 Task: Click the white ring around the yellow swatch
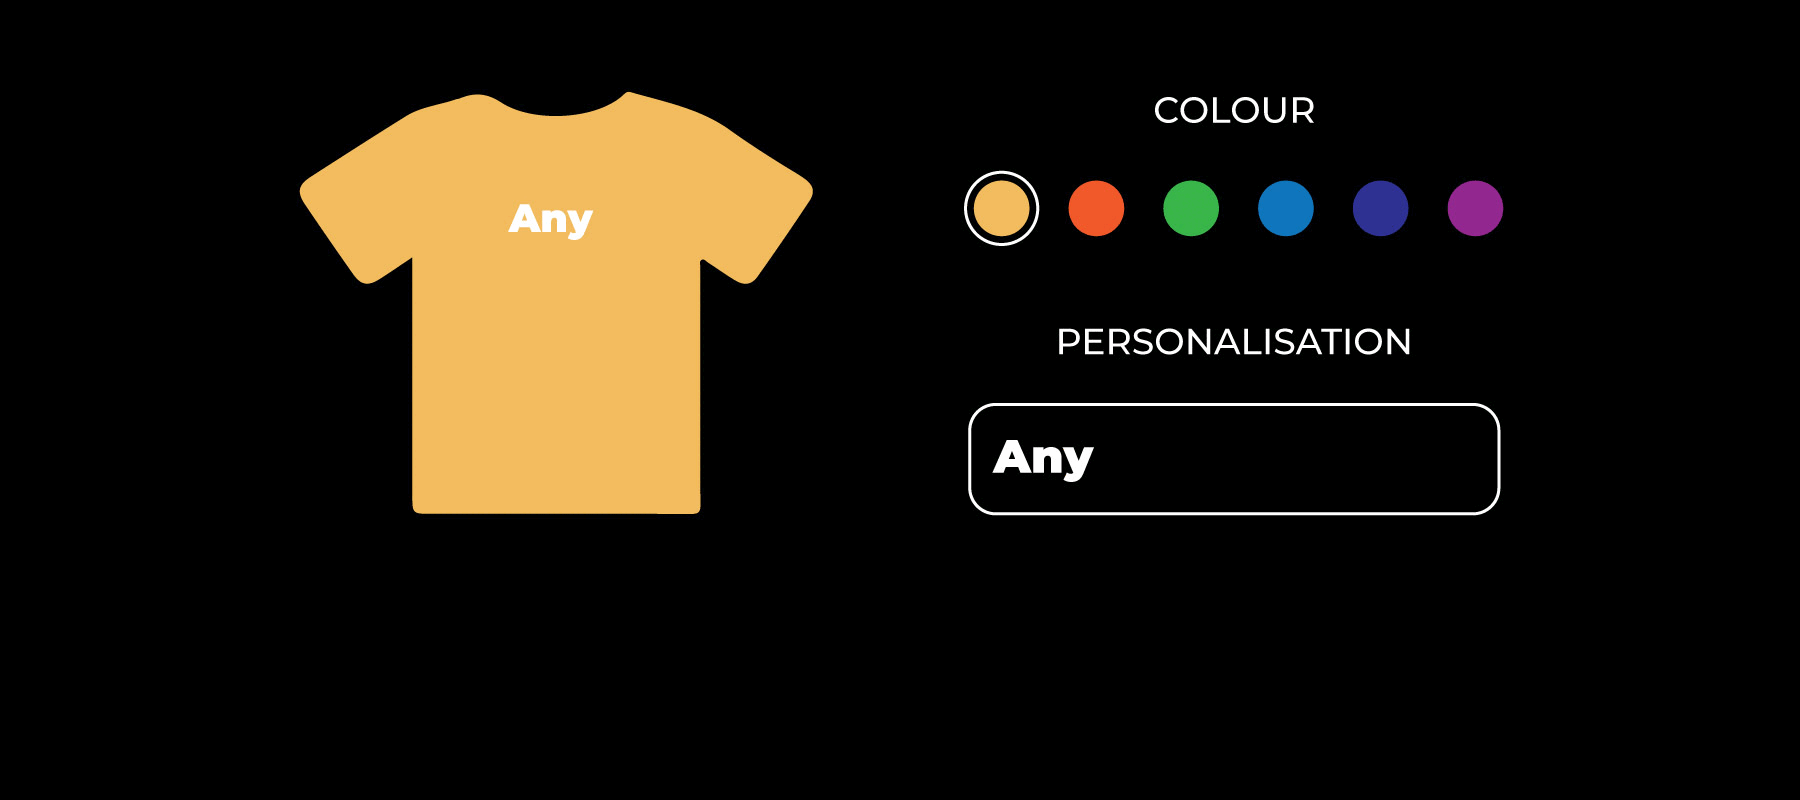tap(1001, 174)
